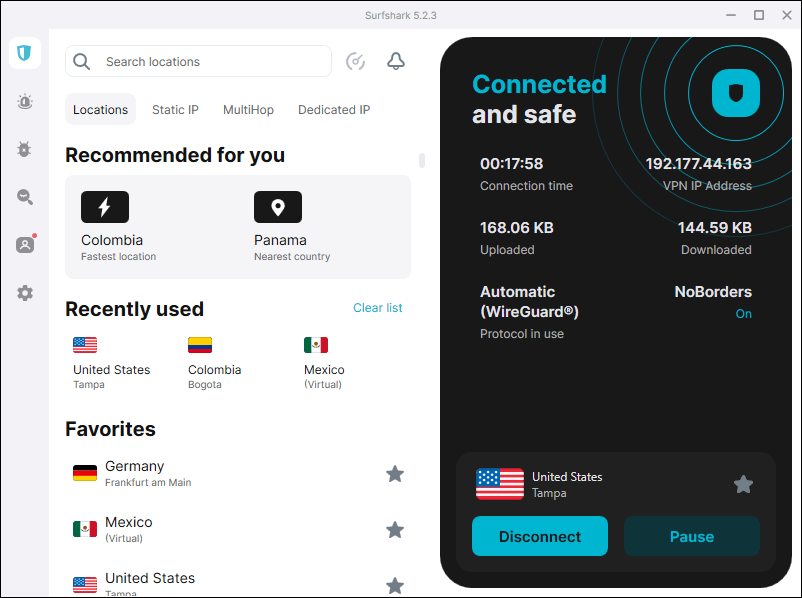This screenshot has height=598, width=802.
Task: Click the 168.06 KB uploaded value
Action: tap(517, 228)
